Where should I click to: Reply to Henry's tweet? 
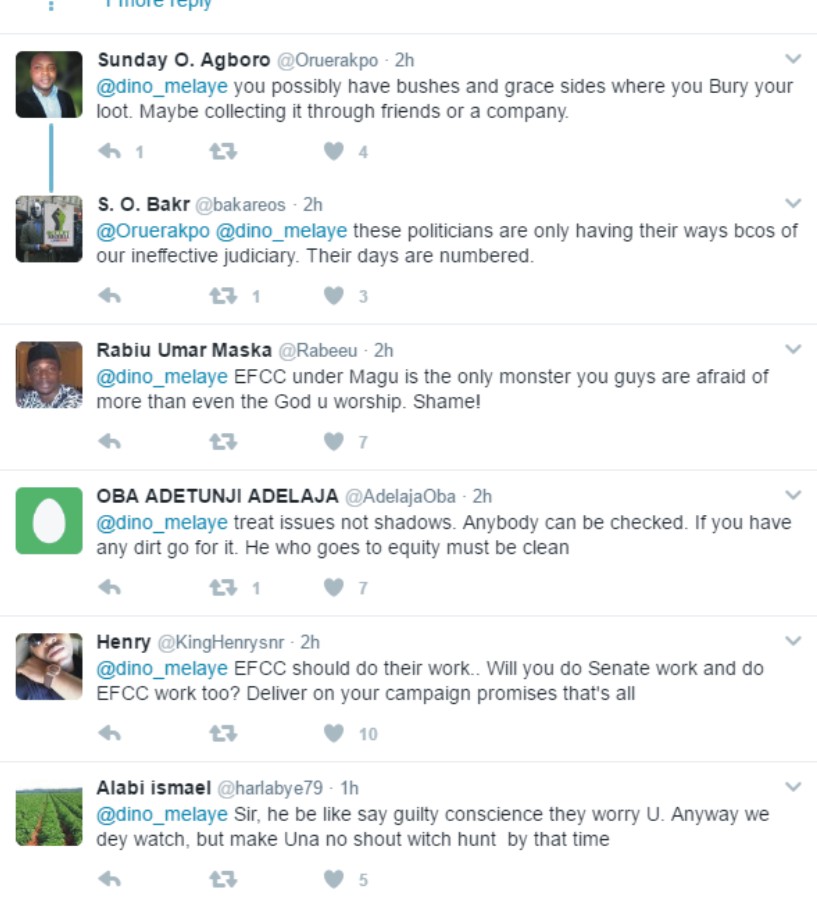(x=109, y=733)
